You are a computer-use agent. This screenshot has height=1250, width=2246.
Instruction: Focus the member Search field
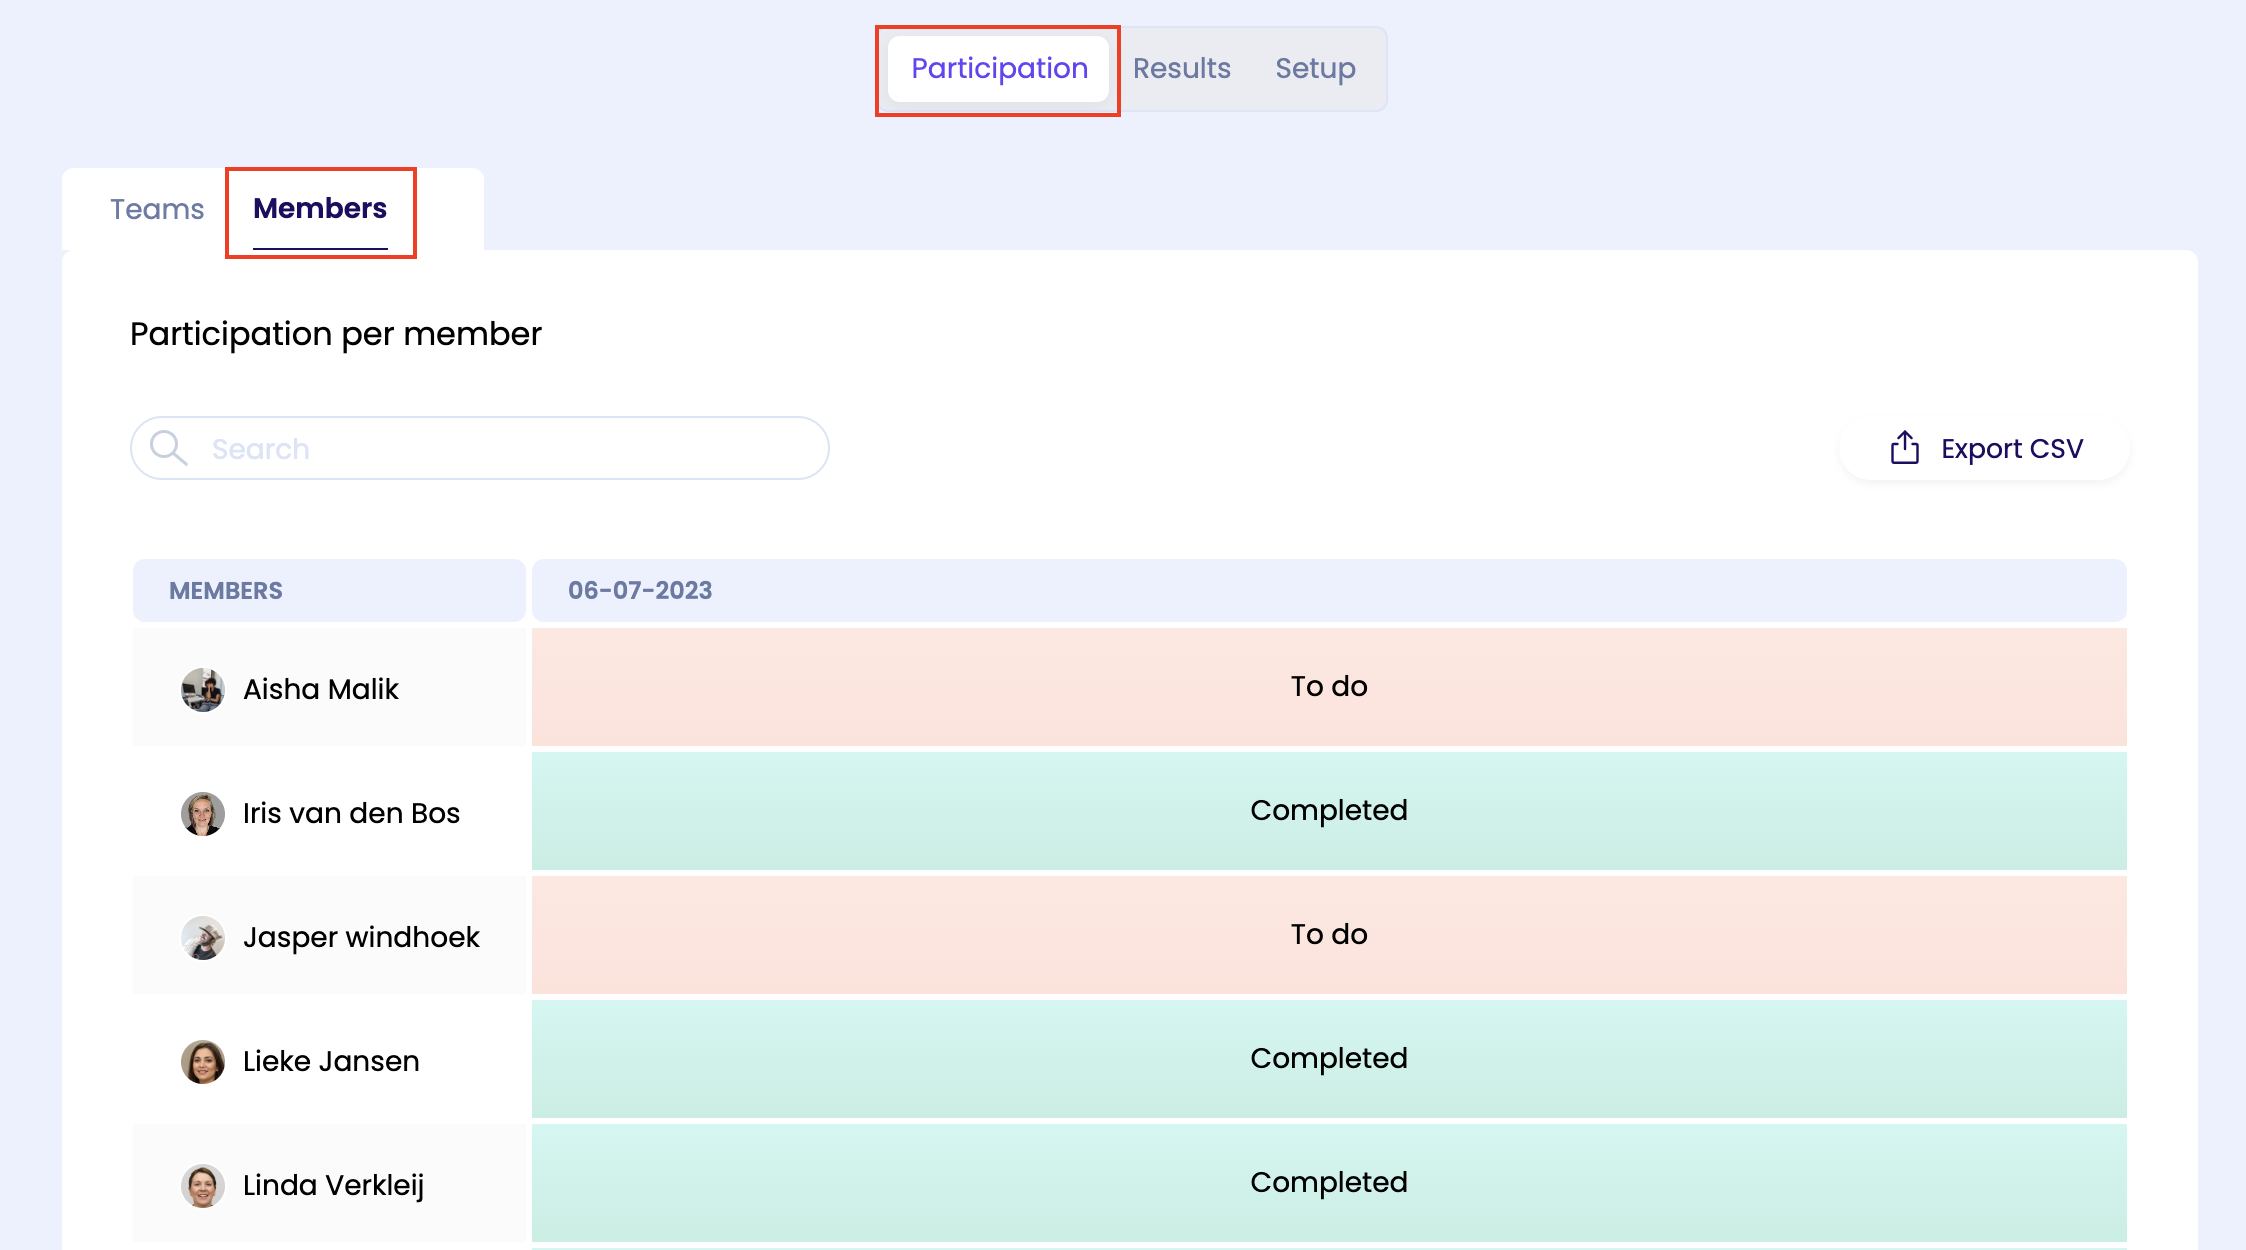tap(500, 448)
